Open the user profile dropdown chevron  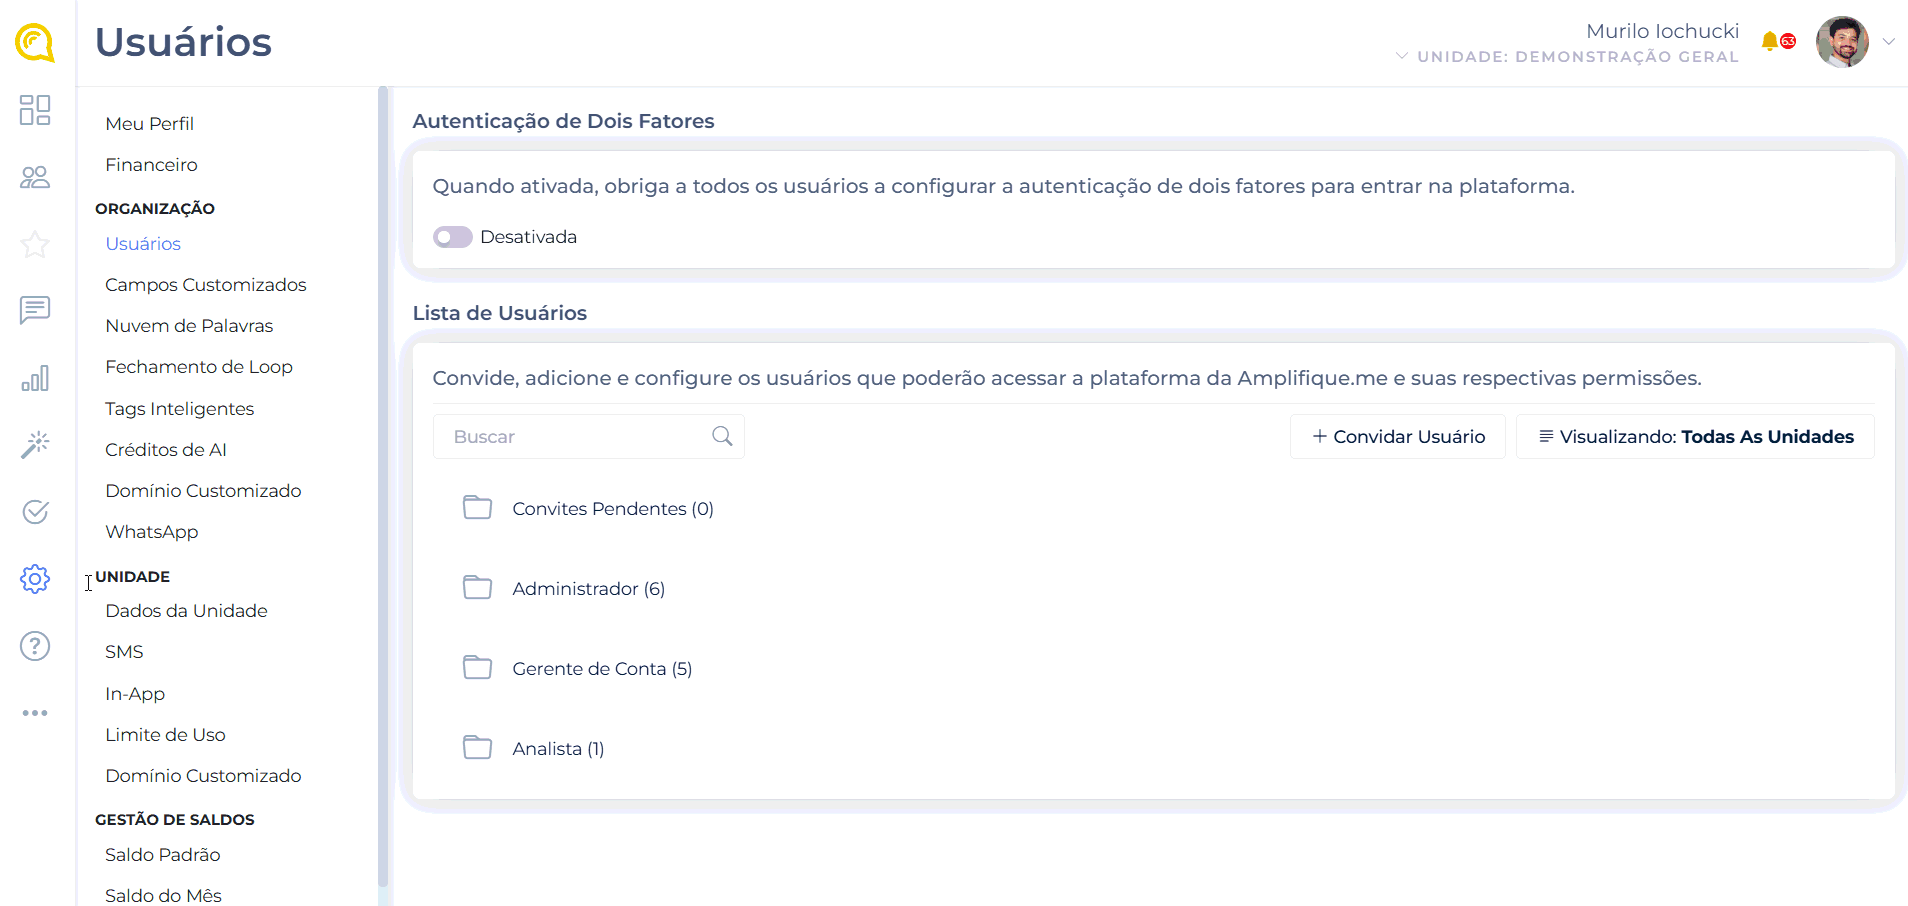(1889, 42)
